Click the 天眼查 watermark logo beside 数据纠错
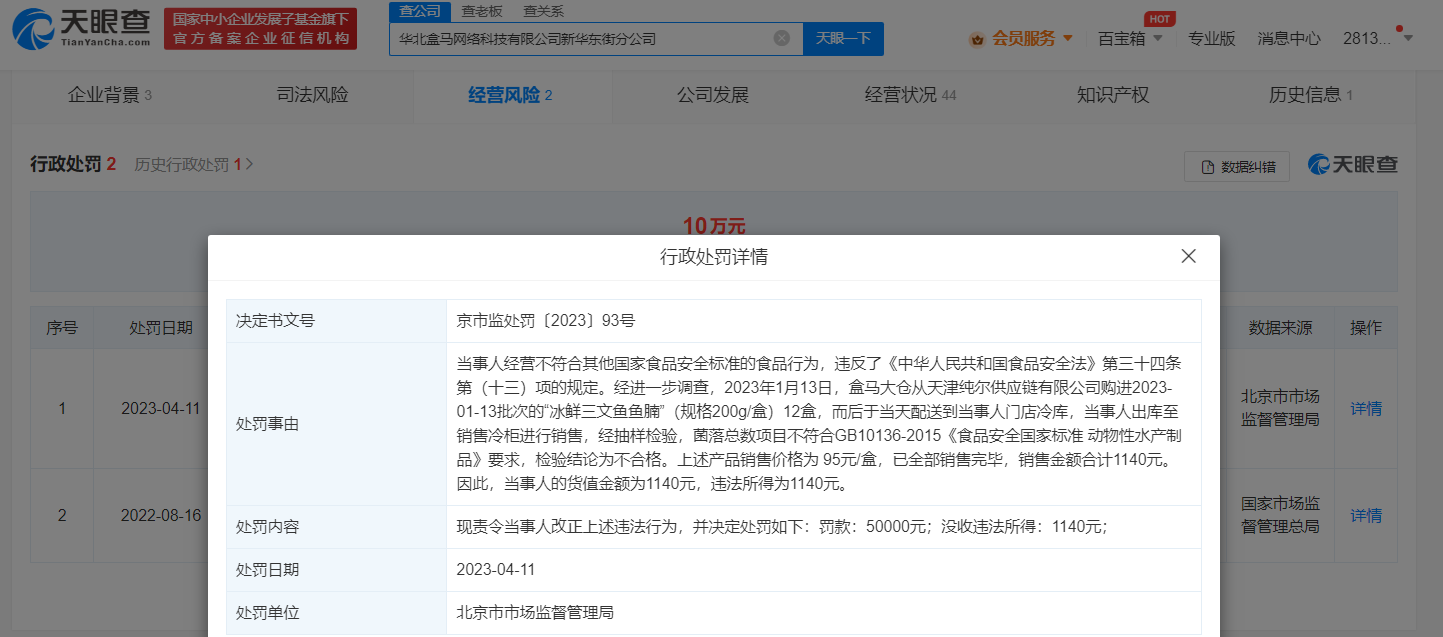Image resolution: width=1443 pixels, height=637 pixels. 1353,165
